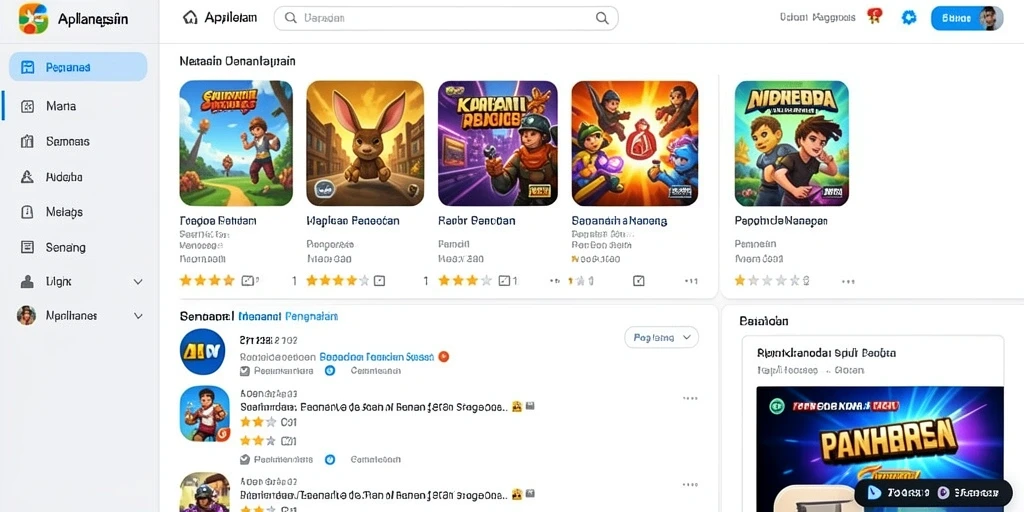Viewport: 1024px width, 512px height.
Task: Click the Sernang sidebar list icon
Action: coord(27,247)
